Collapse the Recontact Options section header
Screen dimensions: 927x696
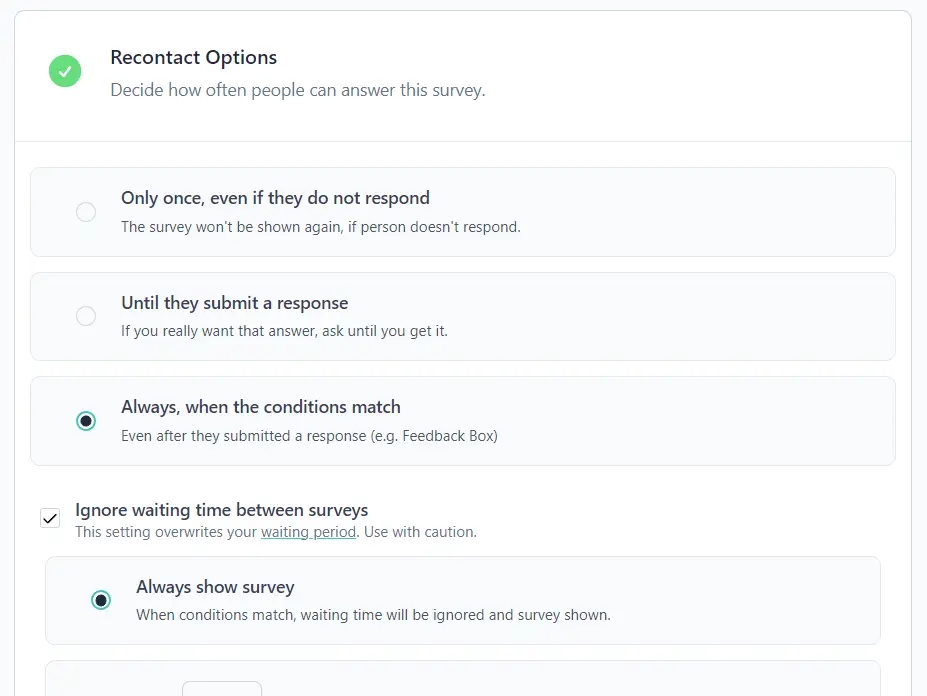point(463,76)
